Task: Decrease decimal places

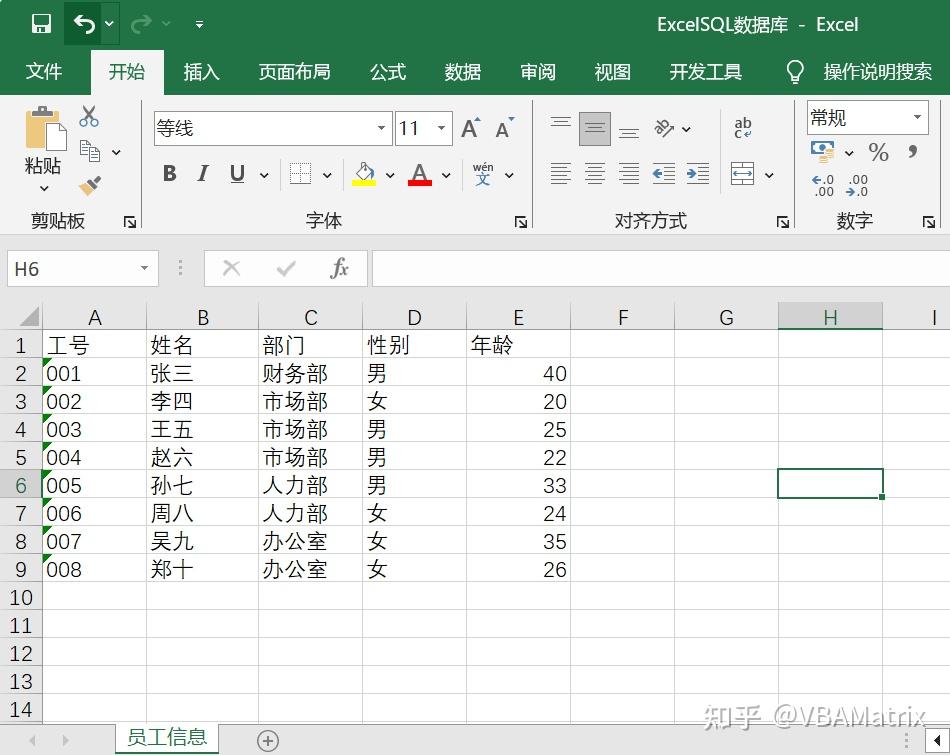Action: point(857,185)
